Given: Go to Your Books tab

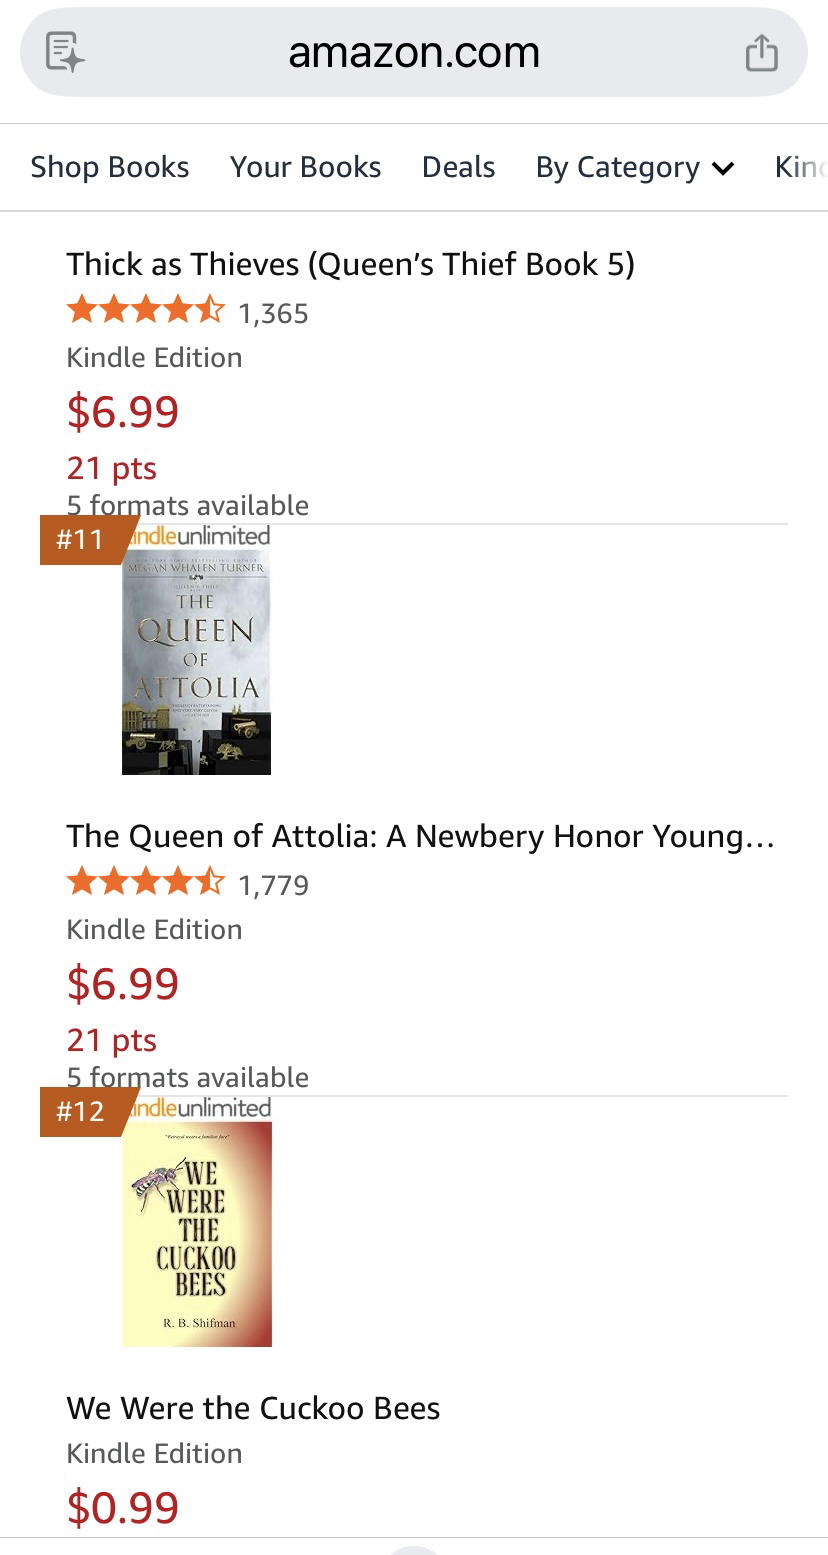Looking at the screenshot, I should pos(305,167).
